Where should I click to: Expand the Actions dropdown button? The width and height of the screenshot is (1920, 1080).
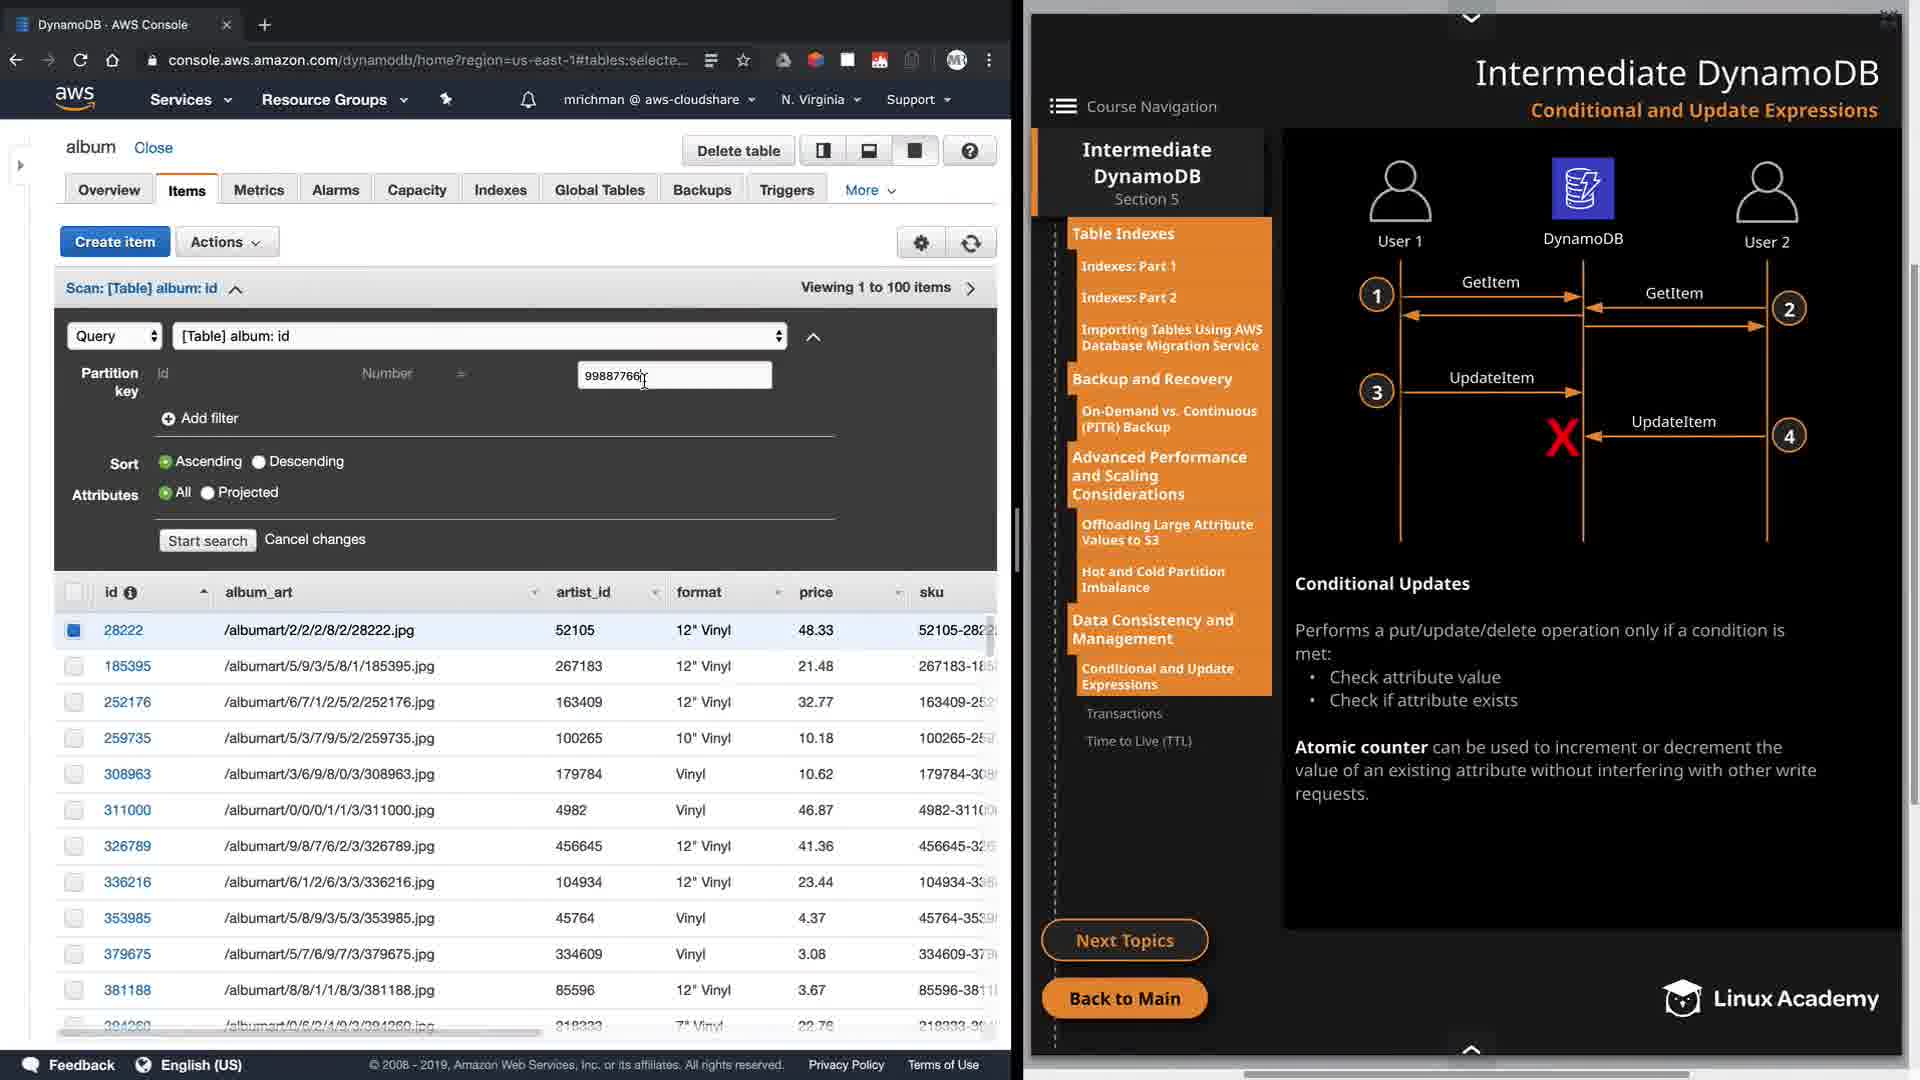click(x=227, y=242)
